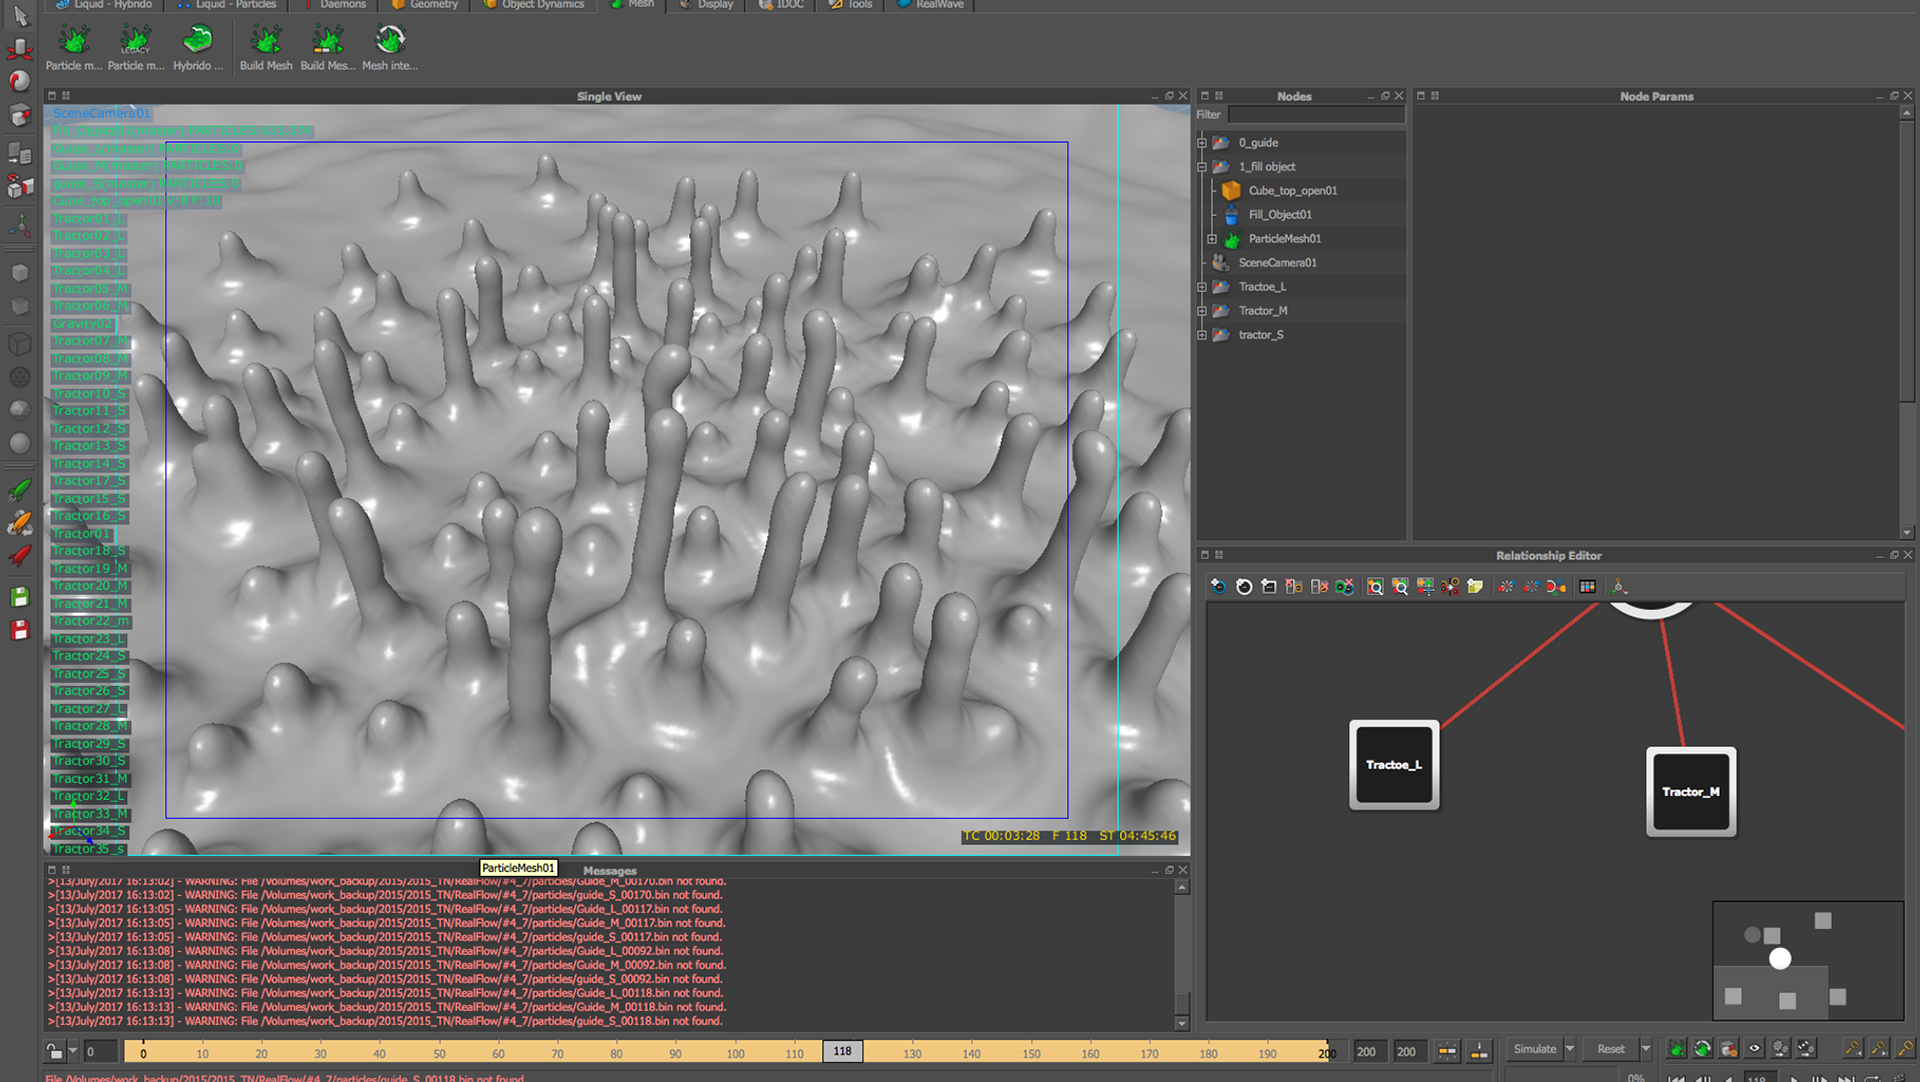Click the Build Mesh shelf icon

pyautogui.click(x=266, y=40)
